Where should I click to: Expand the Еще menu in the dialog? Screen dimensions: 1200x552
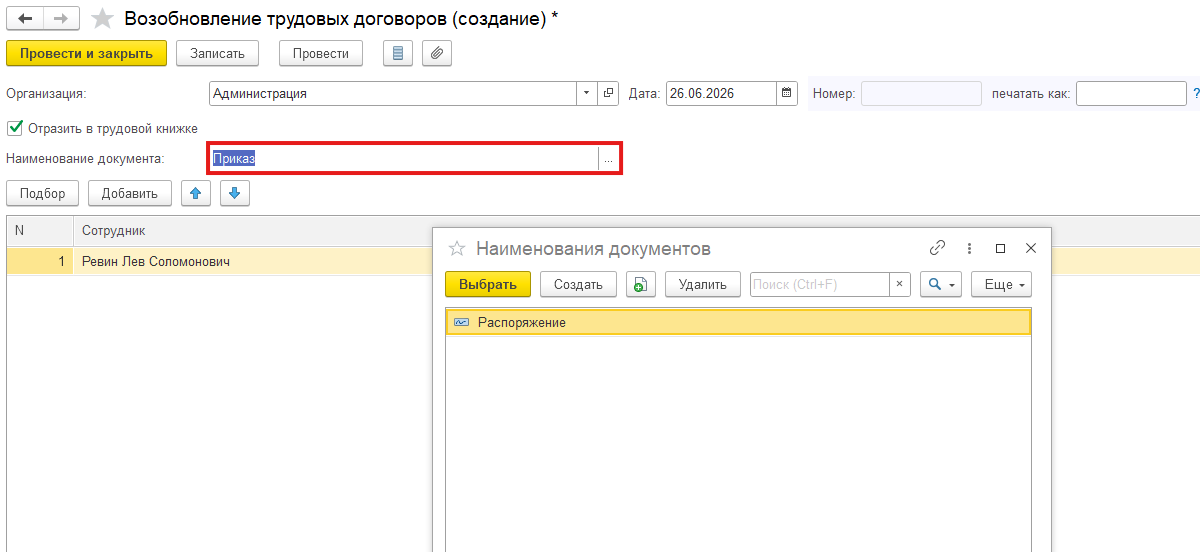(x=1001, y=284)
